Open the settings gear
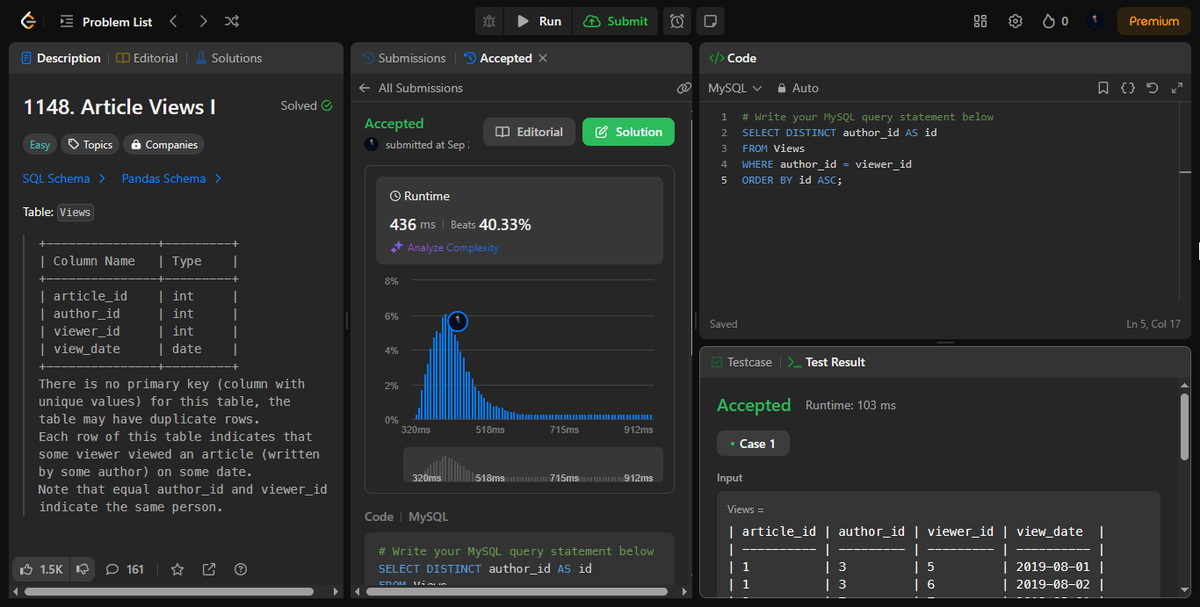This screenshot has height=607, width=1200. pos(1015,21)
